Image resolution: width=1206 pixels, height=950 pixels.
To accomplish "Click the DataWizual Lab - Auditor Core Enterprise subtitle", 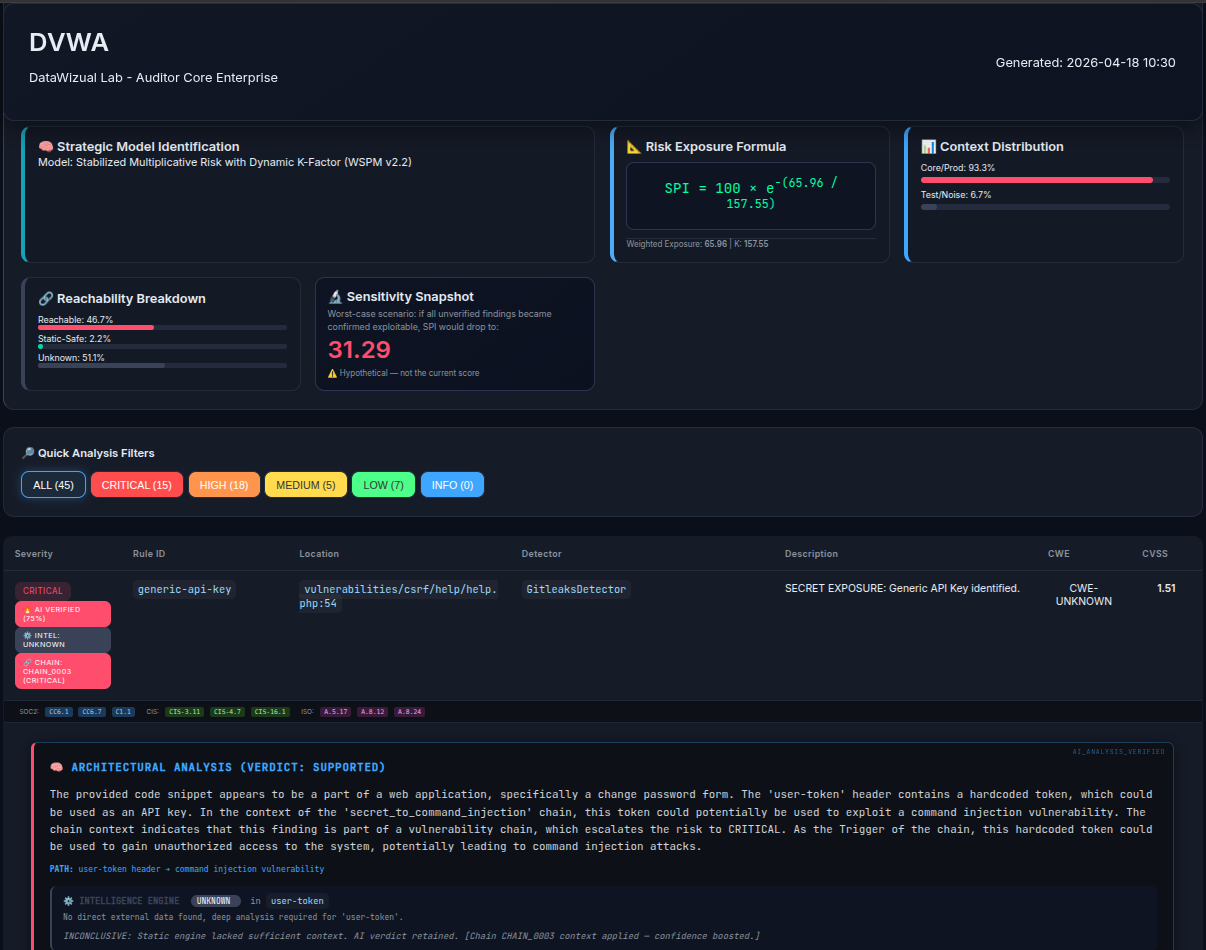I will (x=154, y=77).
